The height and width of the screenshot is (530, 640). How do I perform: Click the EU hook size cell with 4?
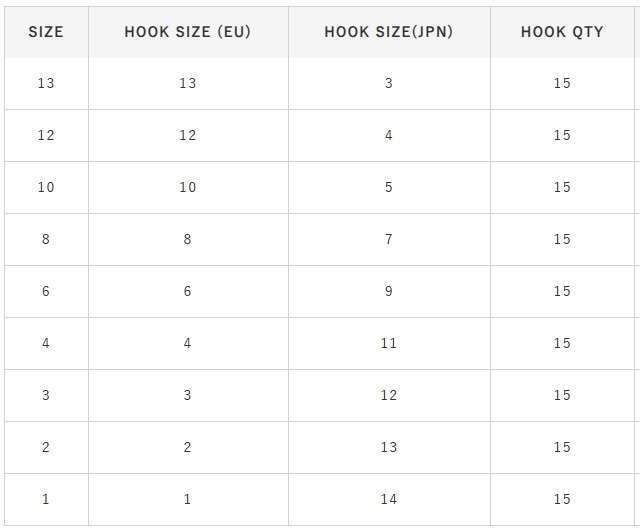pyautogui.click(x=188, y=343)
